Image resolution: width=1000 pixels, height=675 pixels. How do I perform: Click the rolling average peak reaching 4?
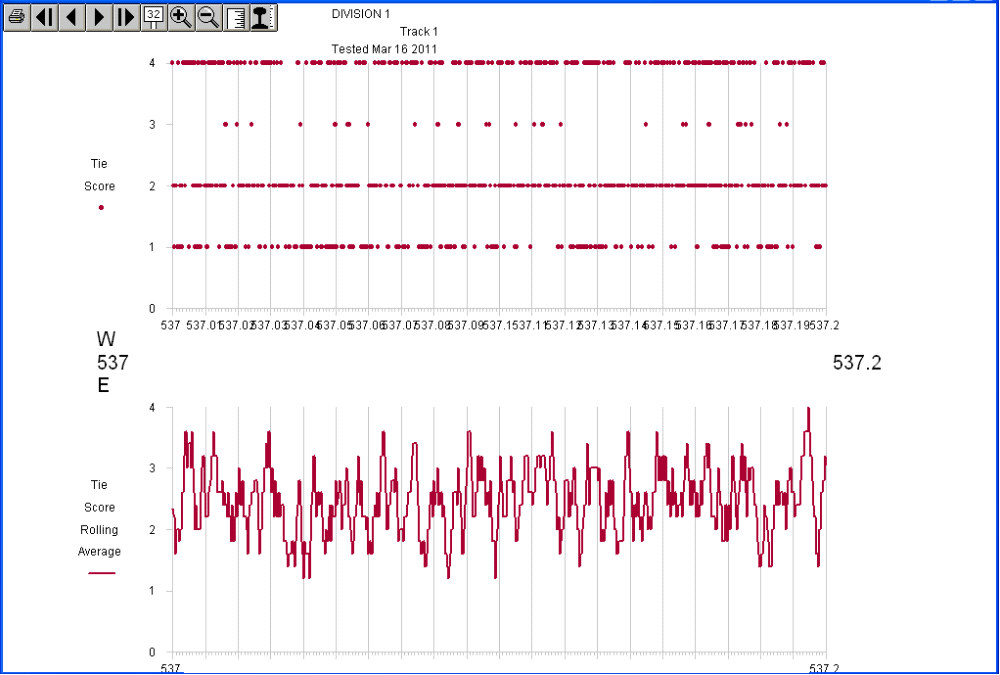coord(808,409)
